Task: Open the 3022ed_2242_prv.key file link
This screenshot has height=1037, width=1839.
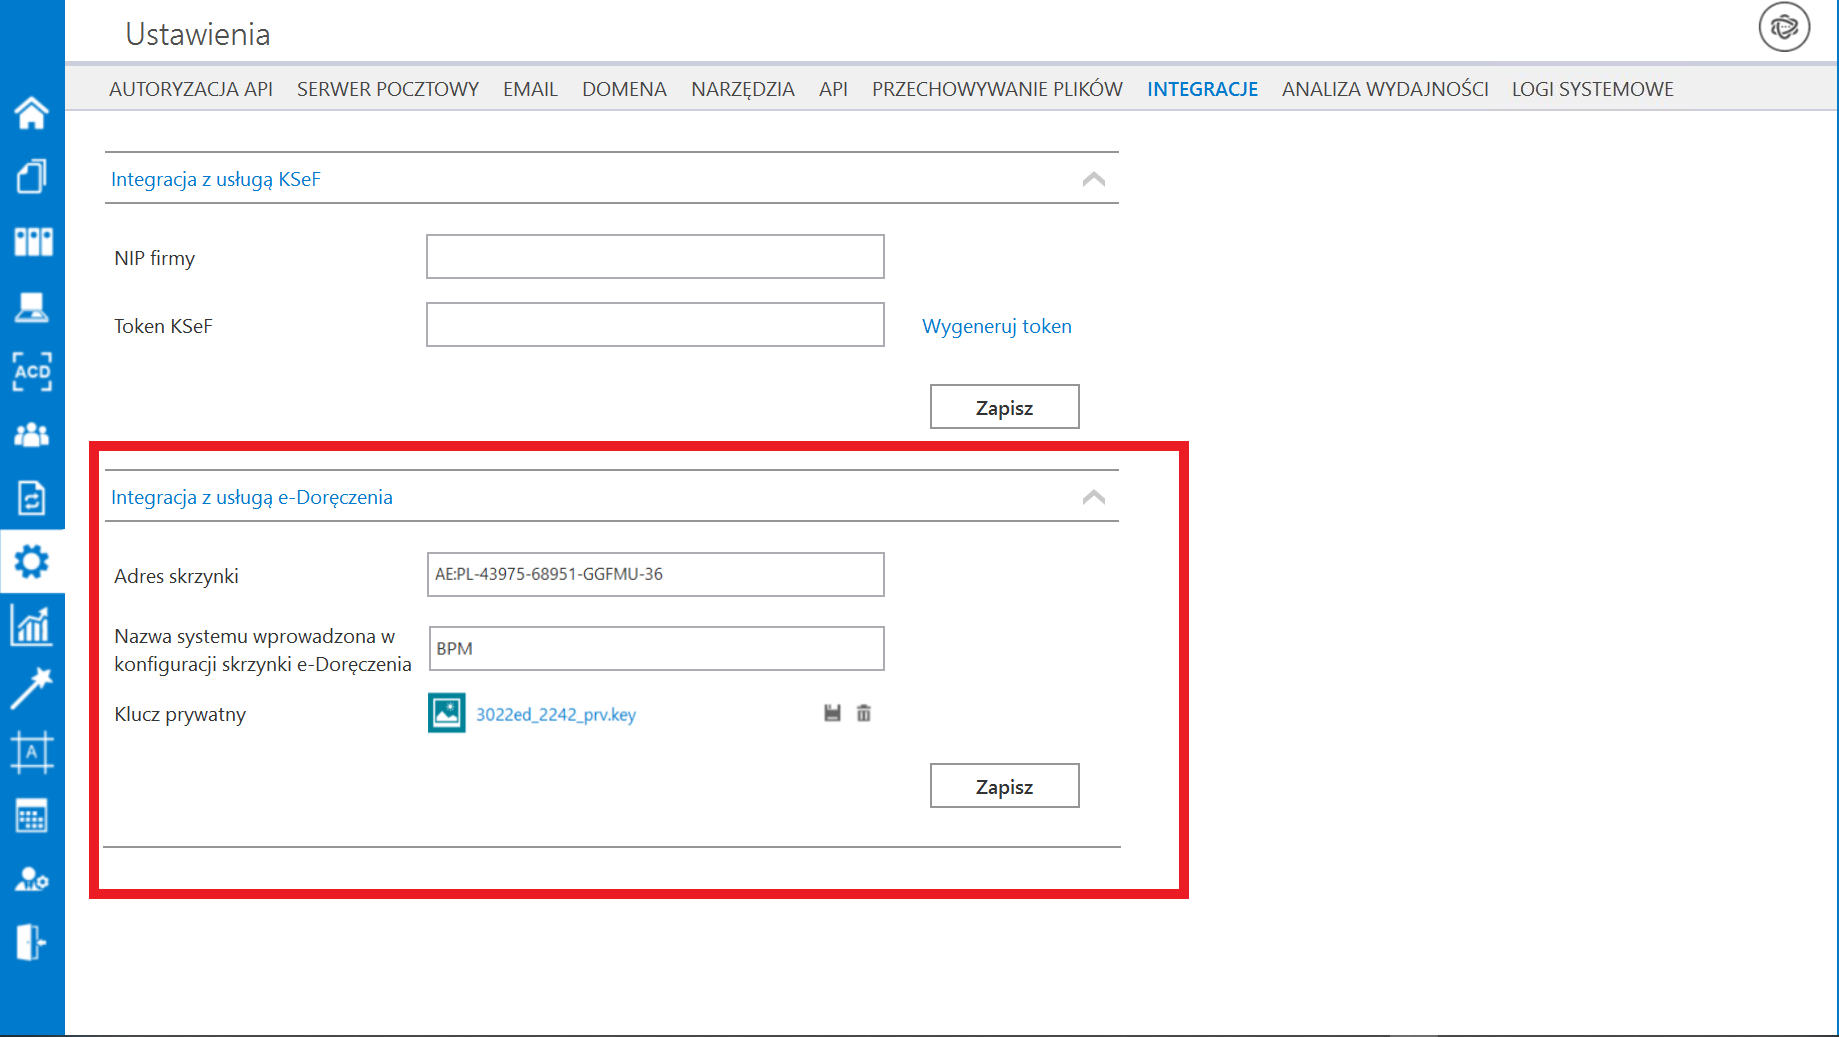Action: 555,714
